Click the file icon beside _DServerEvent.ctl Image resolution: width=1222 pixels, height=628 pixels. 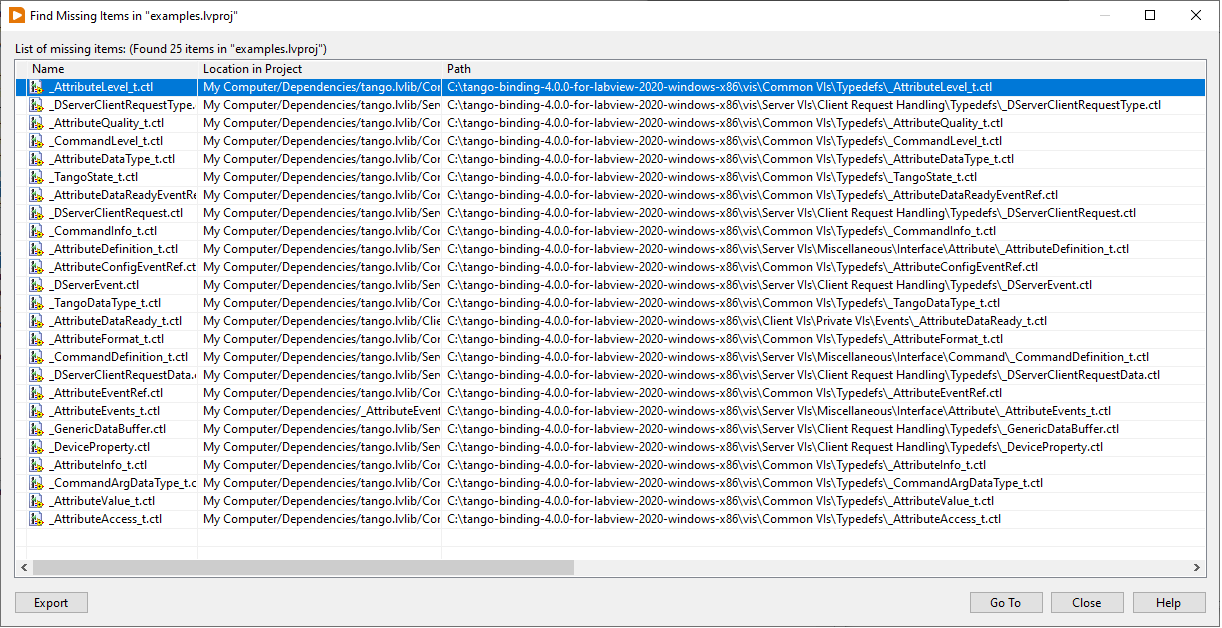click(36, 285)
